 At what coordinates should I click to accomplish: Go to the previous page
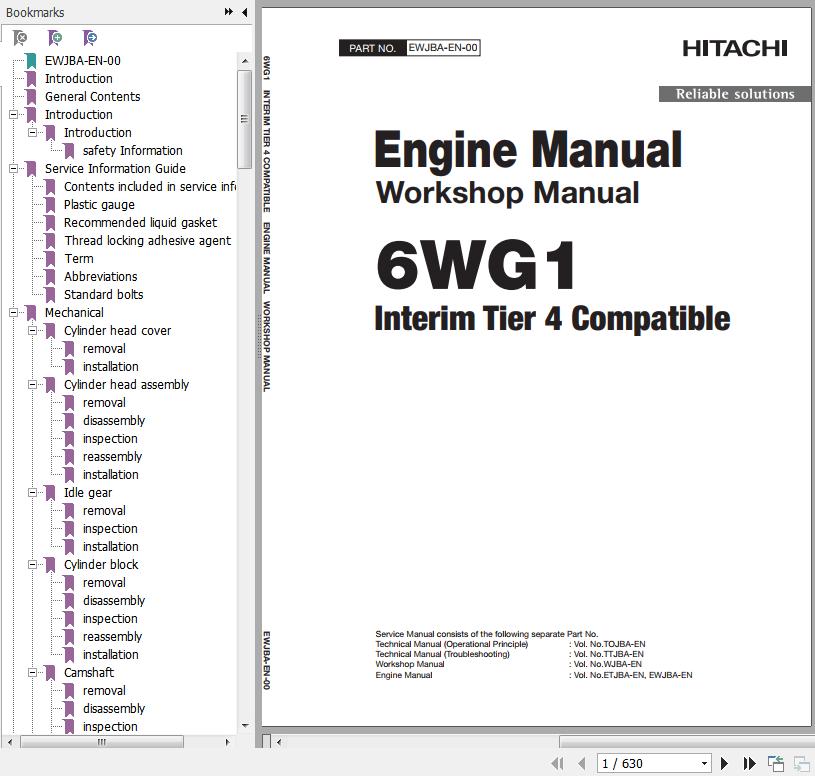582,764
